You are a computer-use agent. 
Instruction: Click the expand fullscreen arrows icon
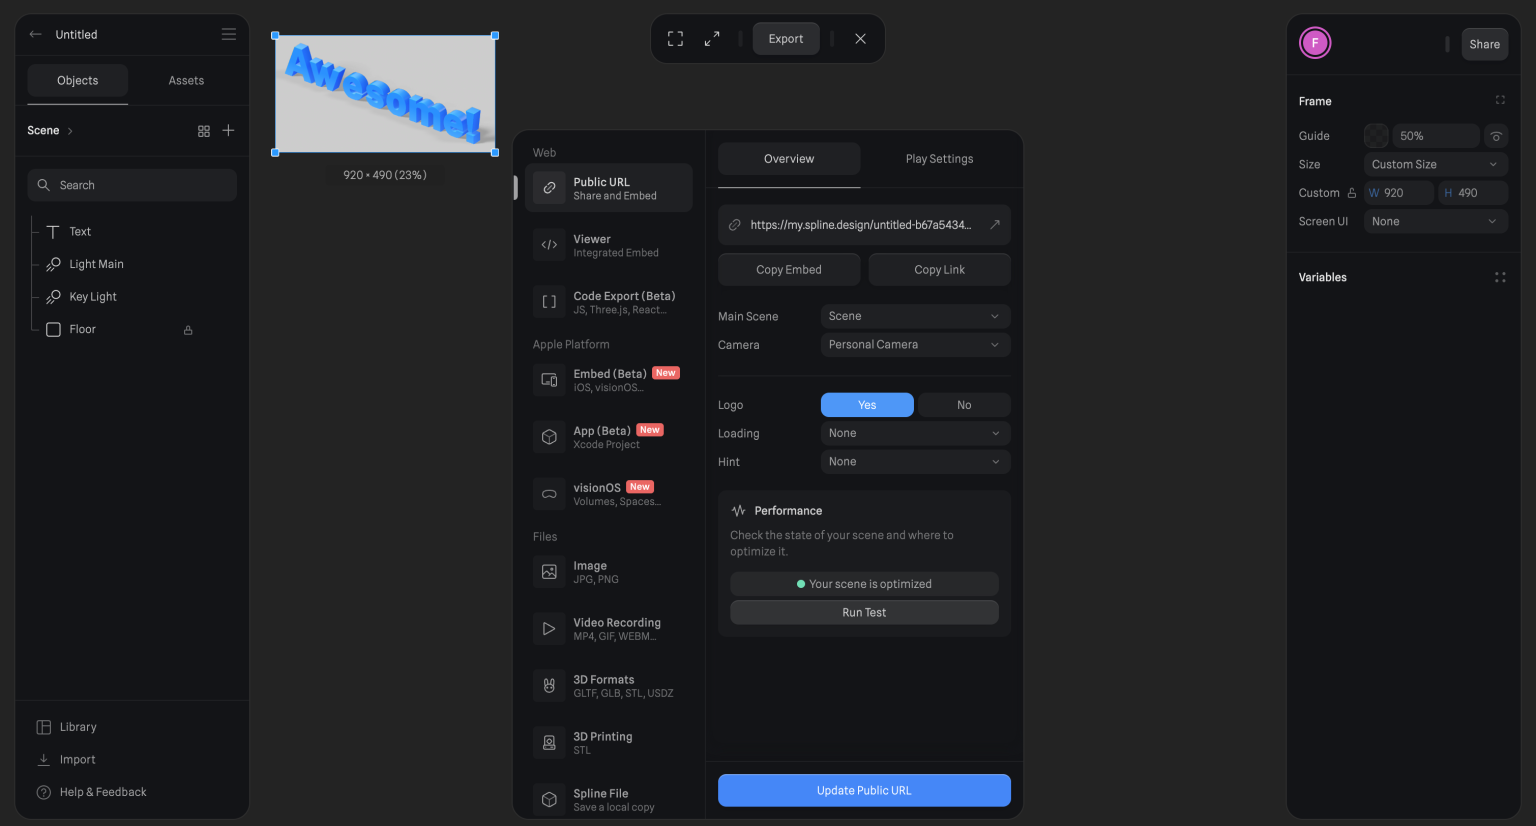(712, 39)
